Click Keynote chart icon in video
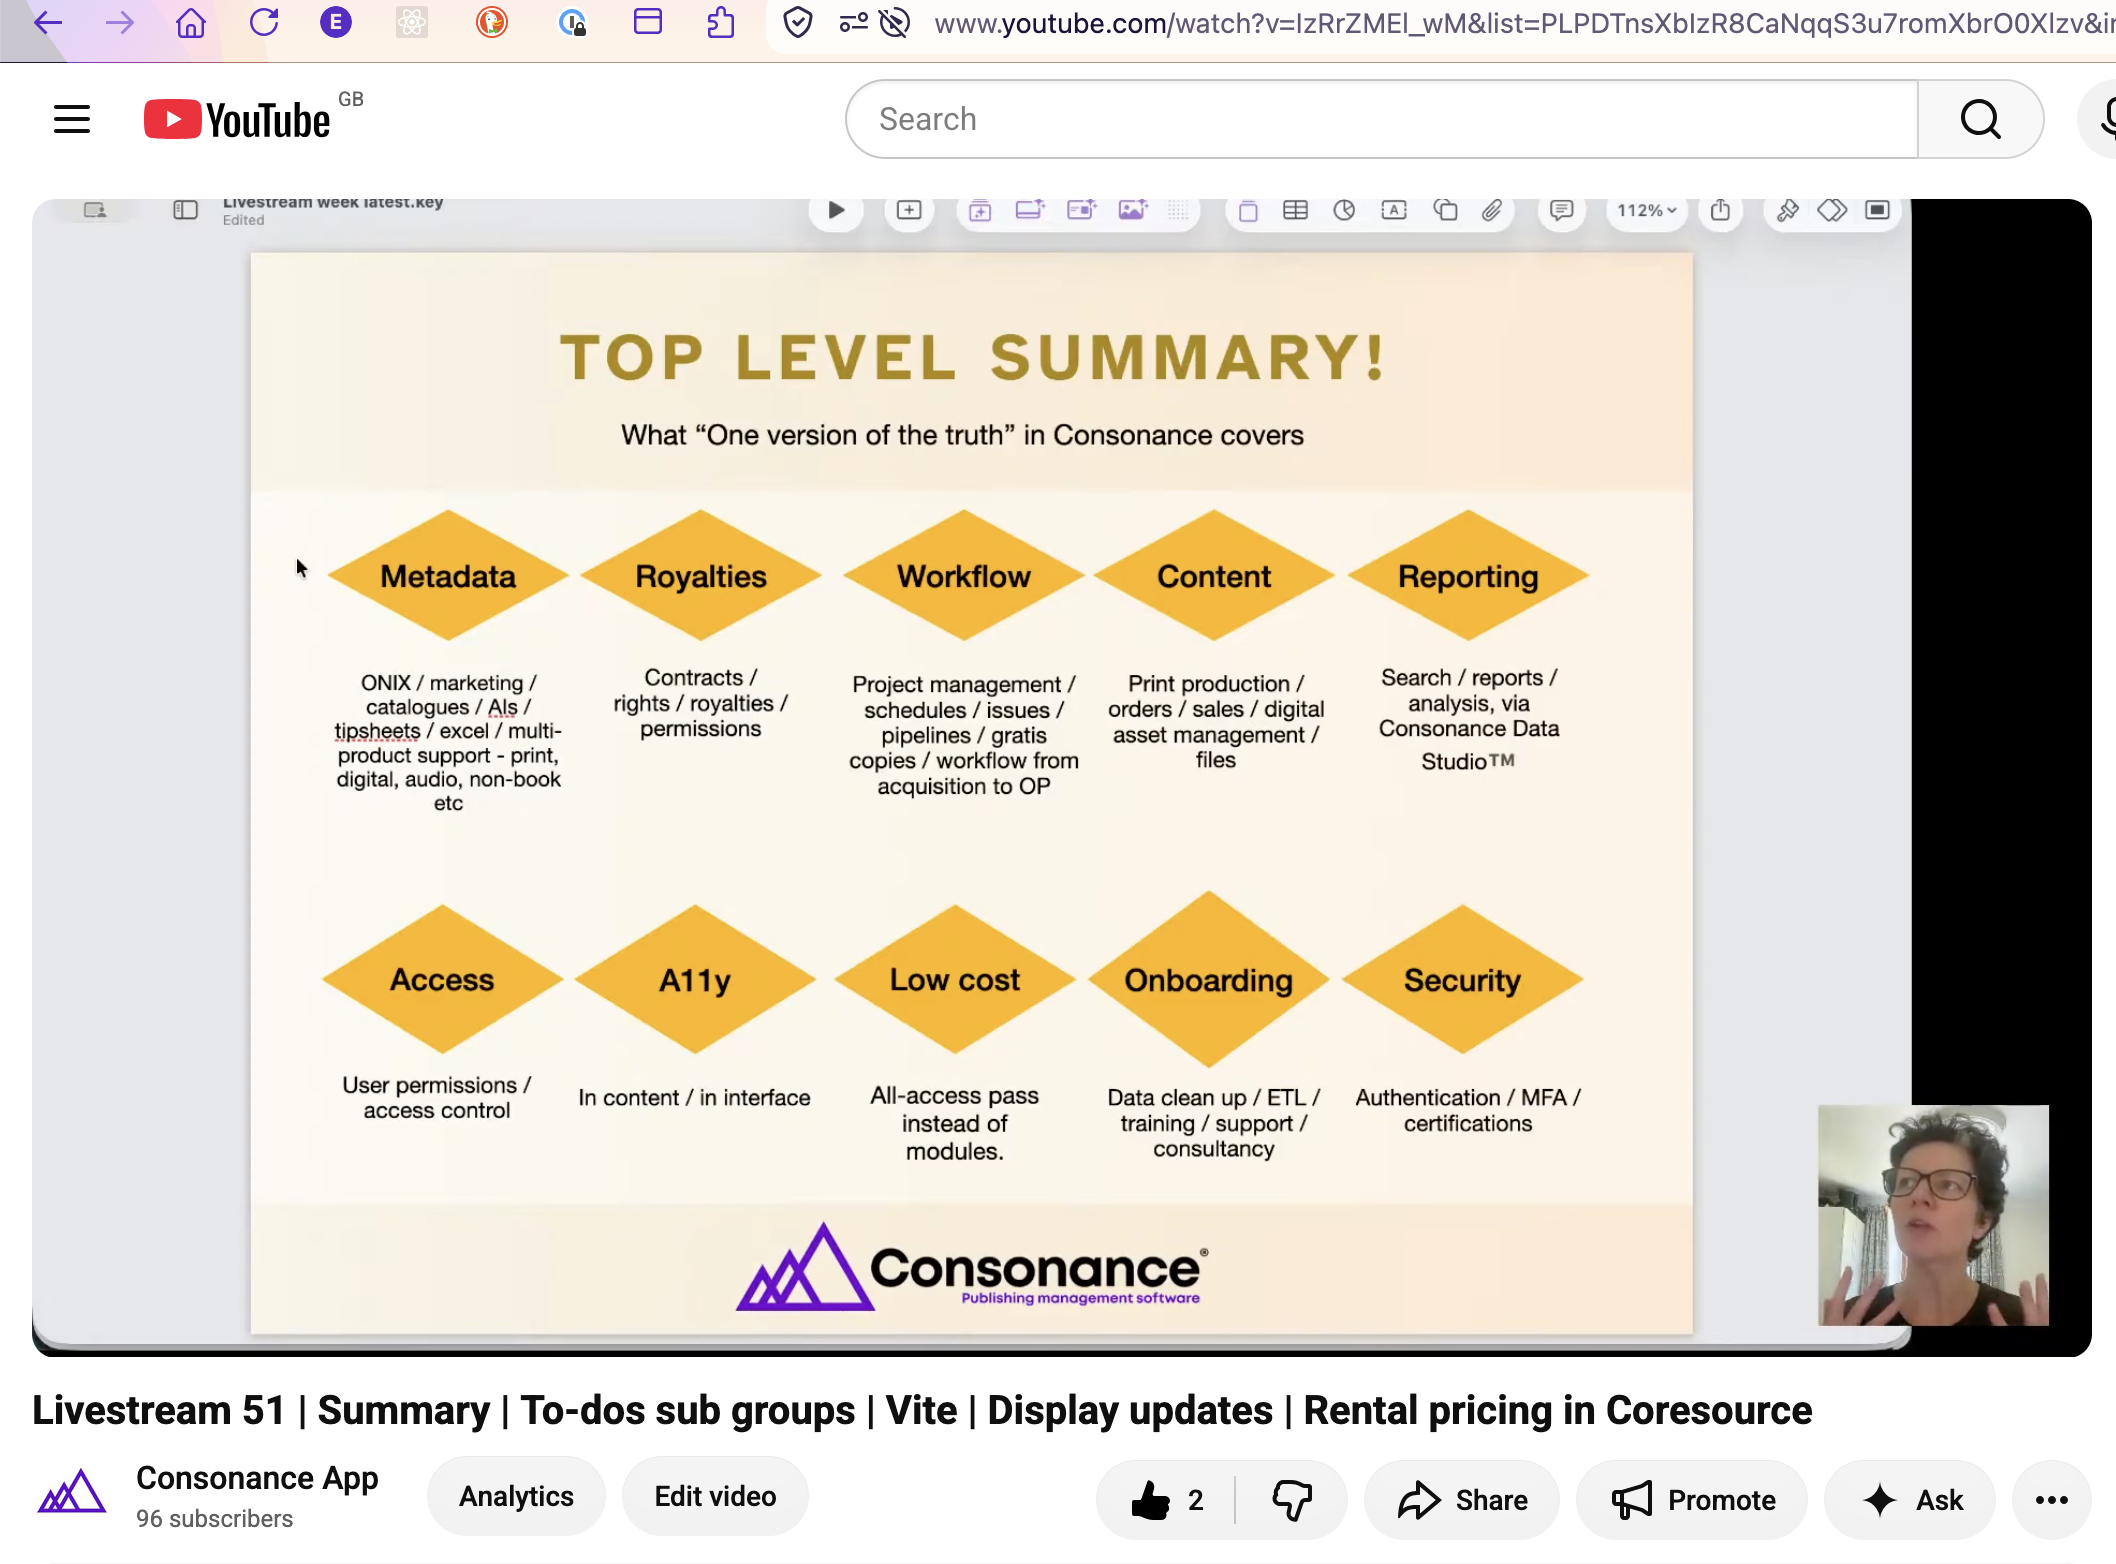The image size is (2116, 1564). point(1344,210)
